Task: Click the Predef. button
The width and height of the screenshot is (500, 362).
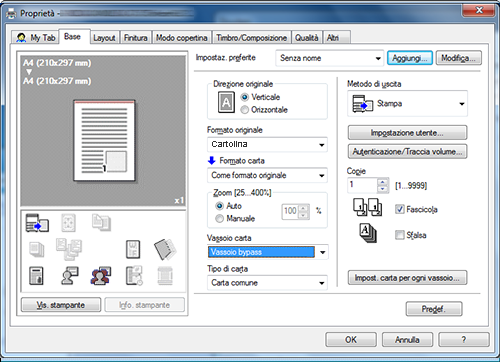Action: 434,309
